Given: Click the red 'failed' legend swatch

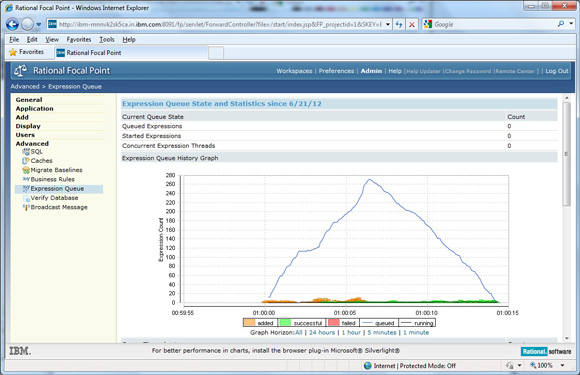Looking at the screenshot, I should (x=334, y=322).
